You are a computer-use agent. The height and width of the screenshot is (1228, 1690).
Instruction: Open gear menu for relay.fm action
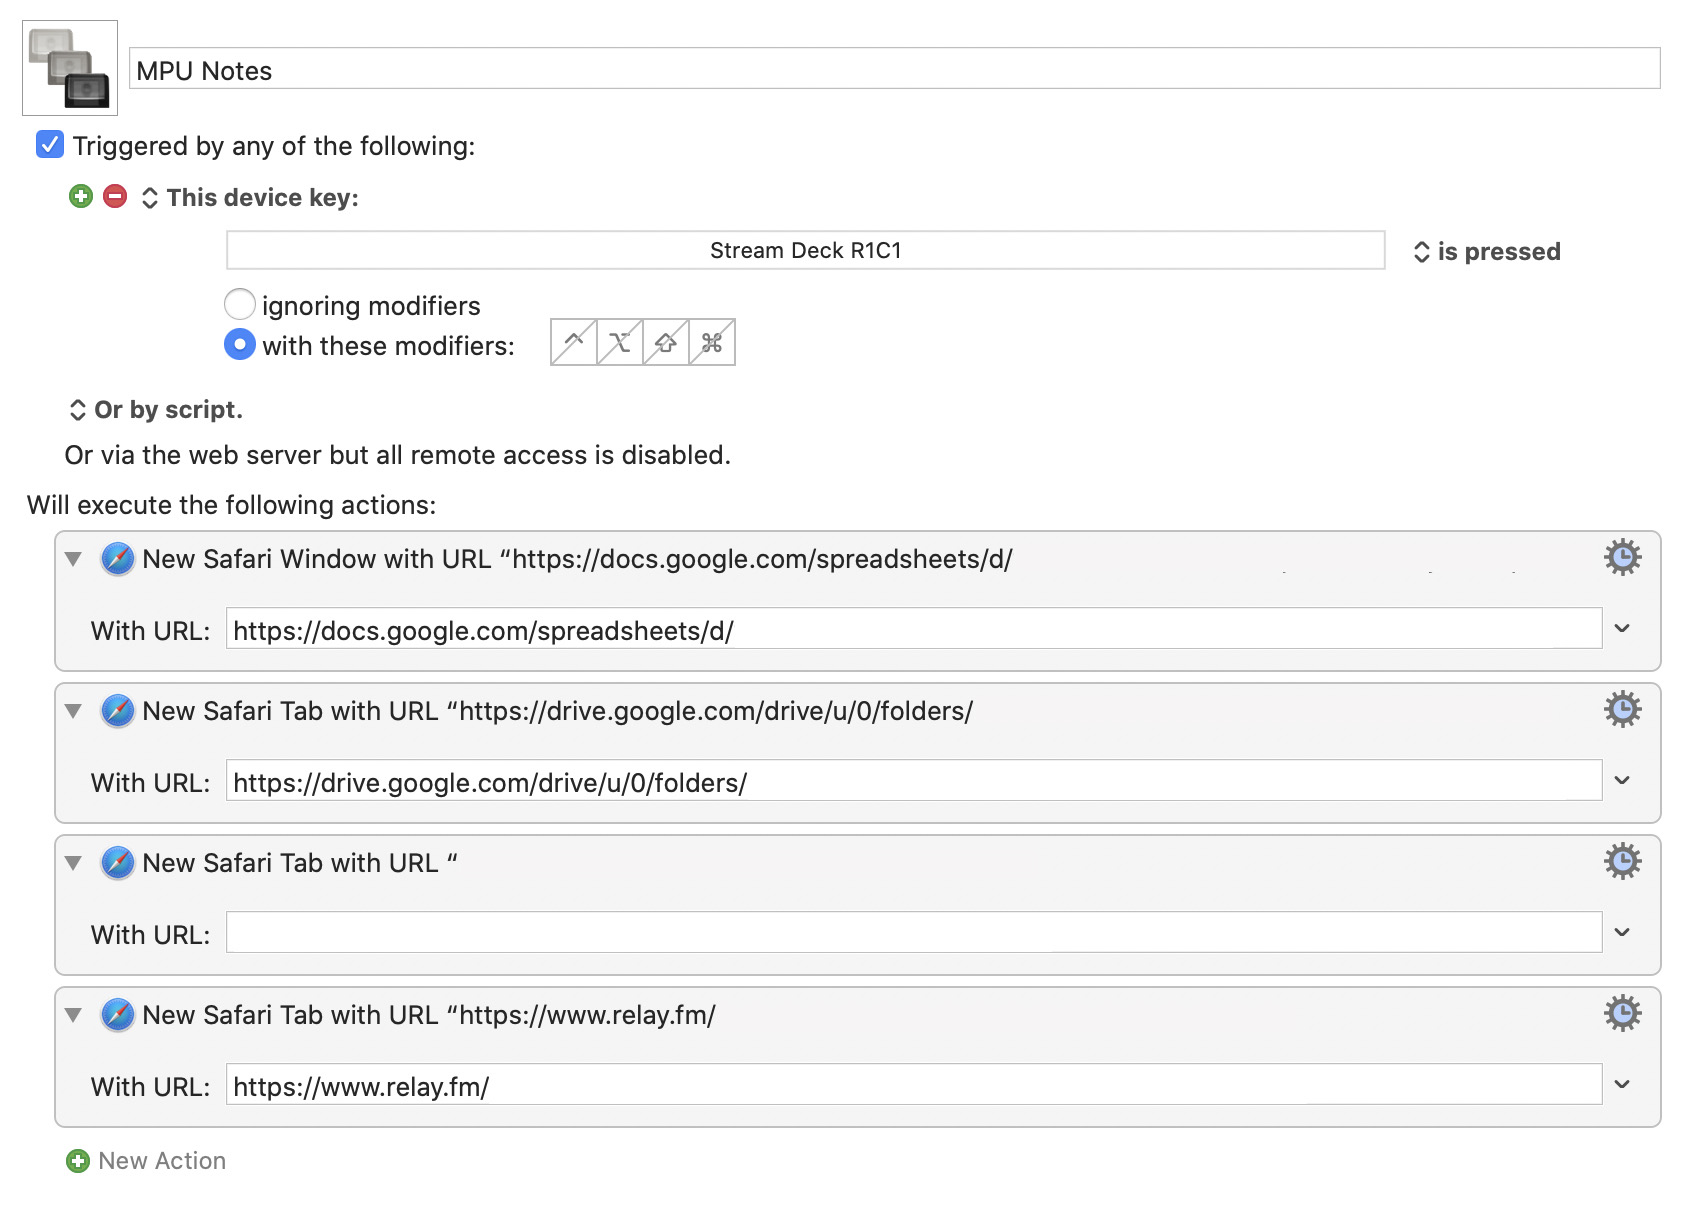click(x=1622, y=1013)
